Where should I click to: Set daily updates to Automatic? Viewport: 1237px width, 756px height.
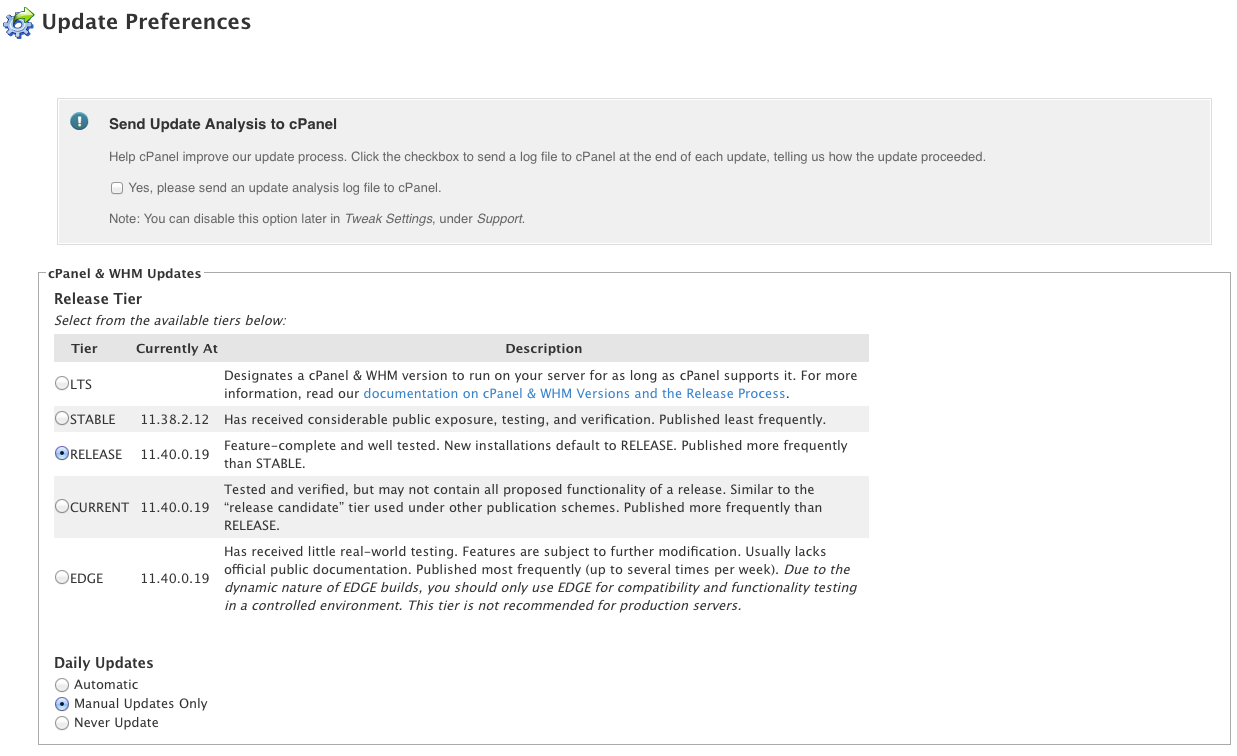click(62, 685)
